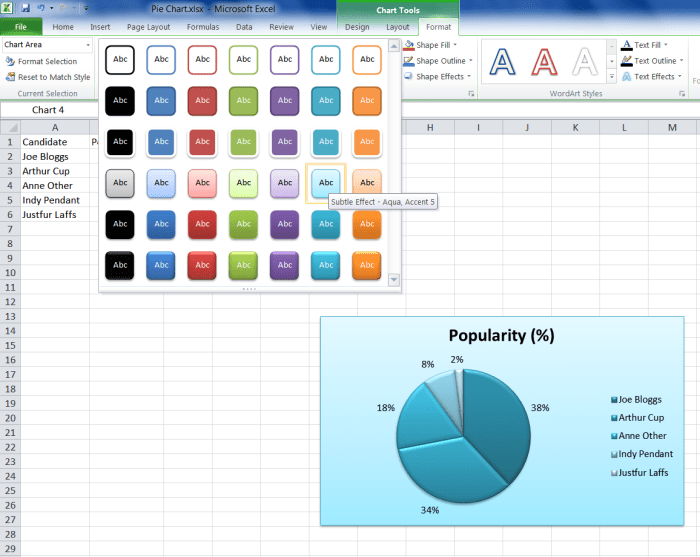Switch to the chart Design tab

[357, 27]
